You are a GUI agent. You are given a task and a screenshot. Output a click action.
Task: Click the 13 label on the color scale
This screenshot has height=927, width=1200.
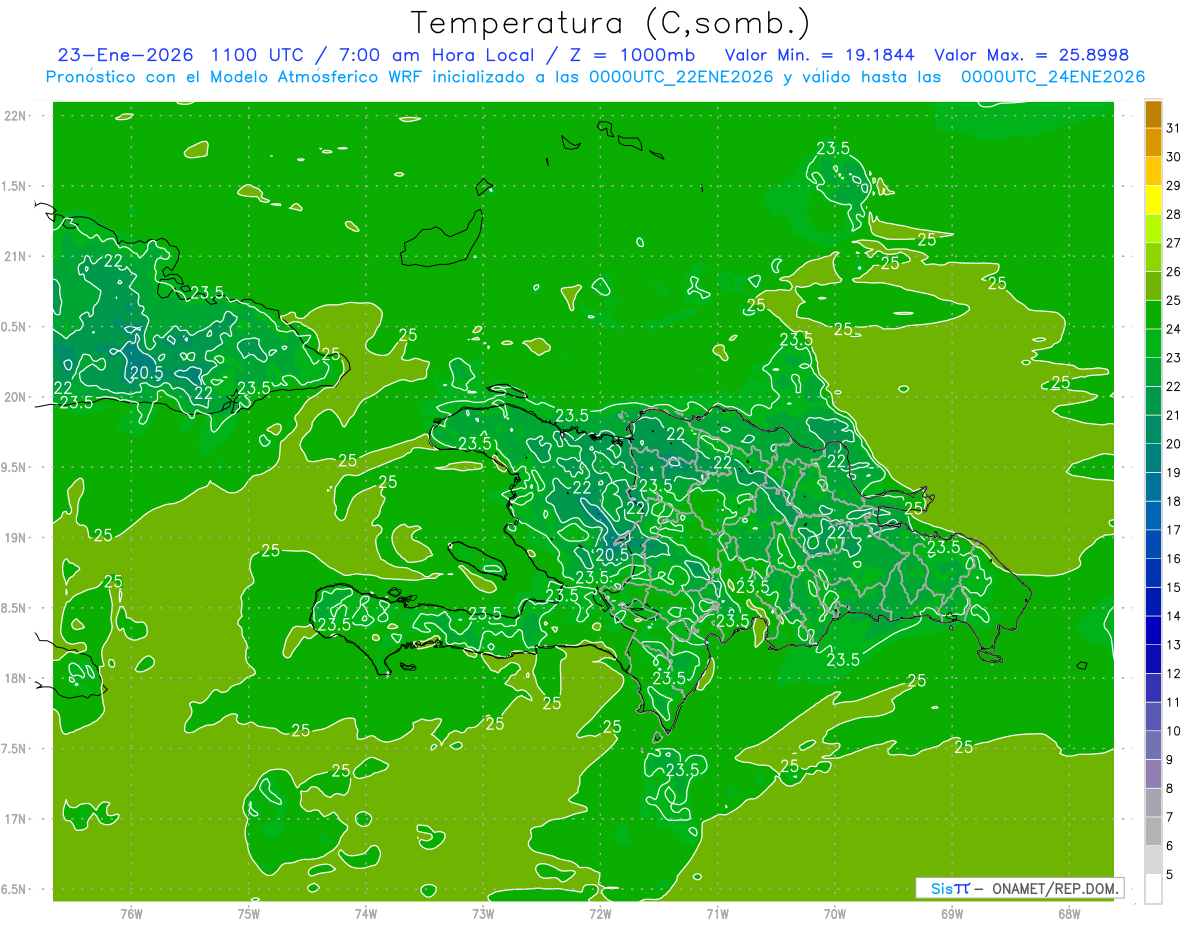(x=1174, y=645)
